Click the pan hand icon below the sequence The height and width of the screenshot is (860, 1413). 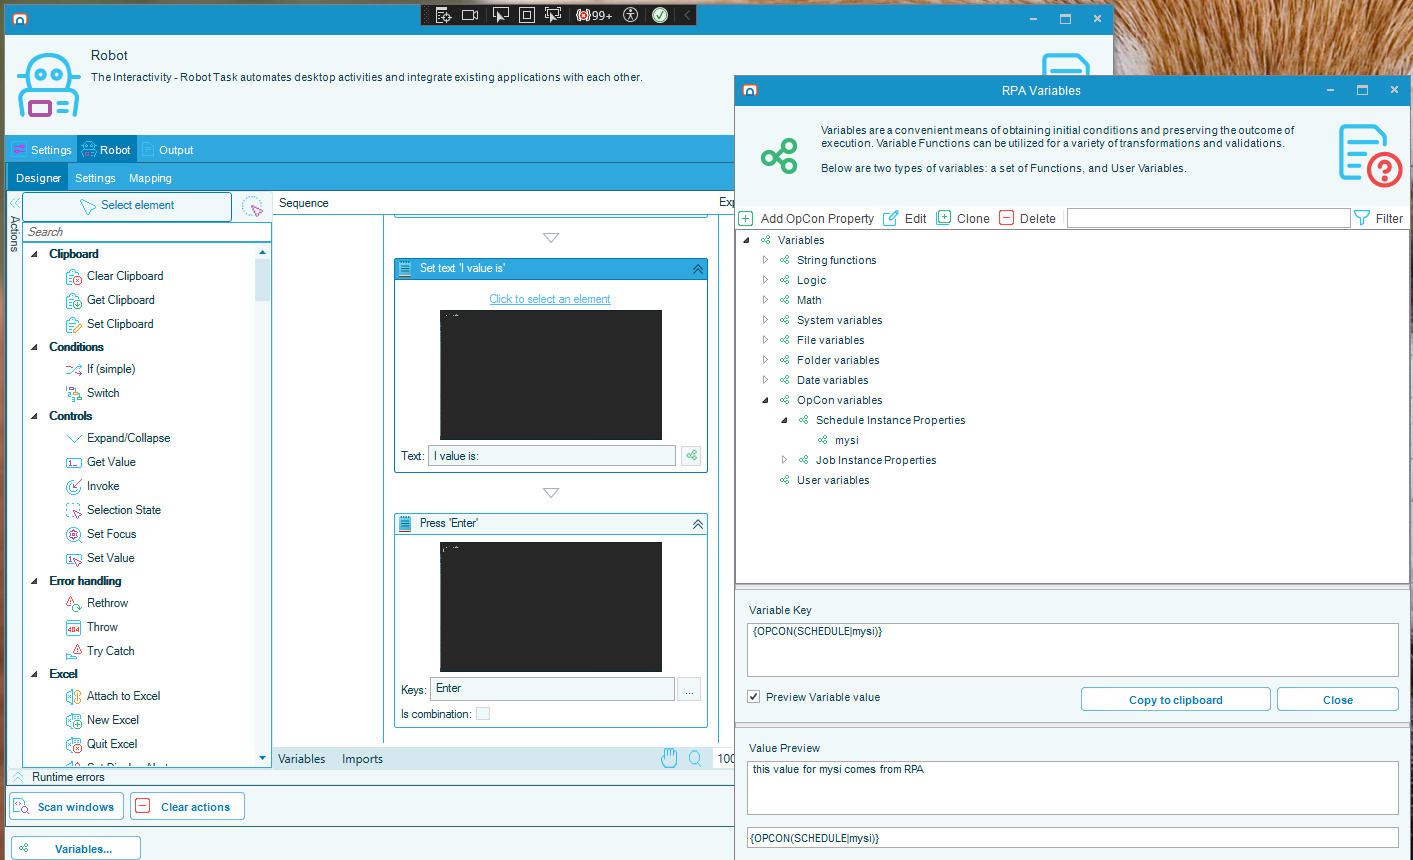click(669, 758)
